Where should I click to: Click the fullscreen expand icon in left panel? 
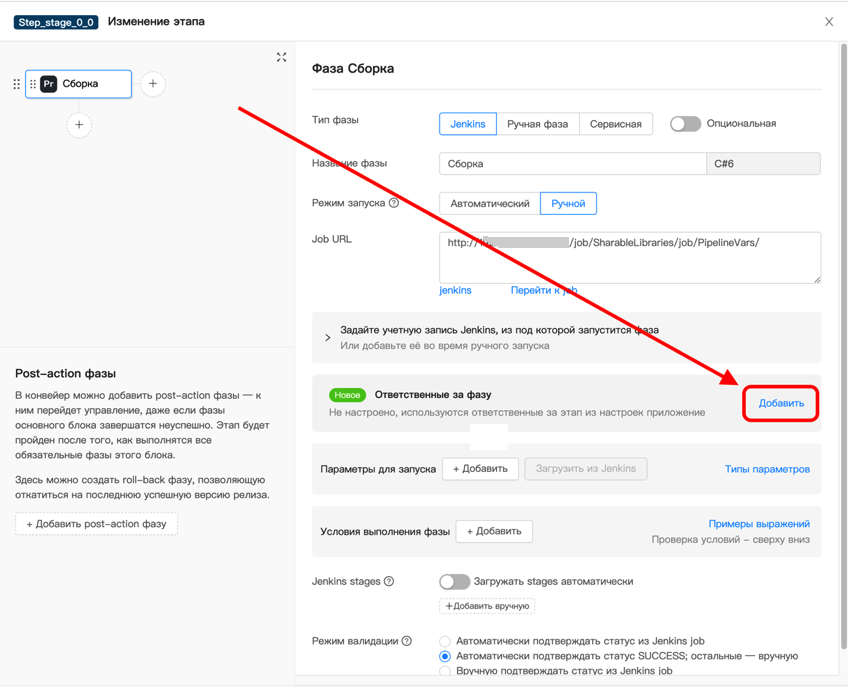281,57
